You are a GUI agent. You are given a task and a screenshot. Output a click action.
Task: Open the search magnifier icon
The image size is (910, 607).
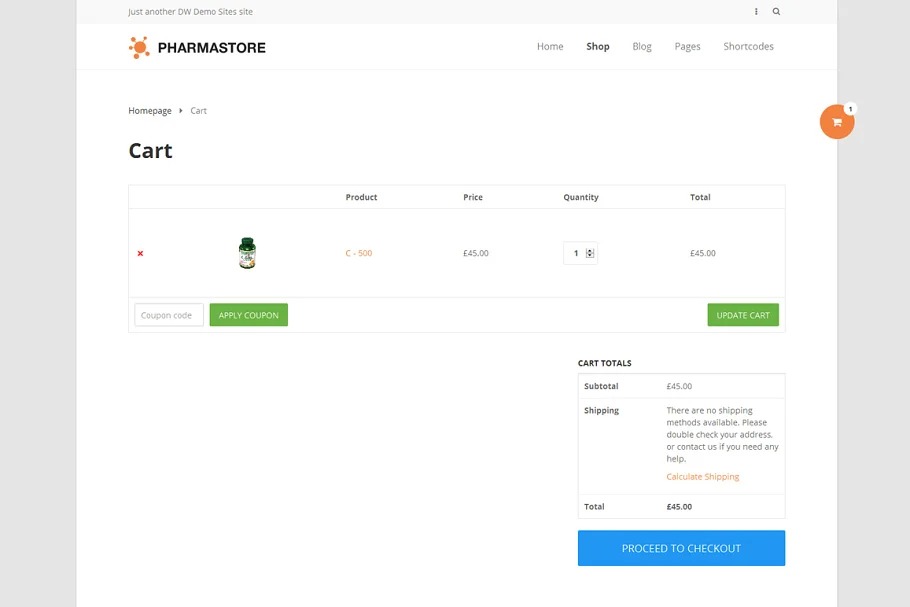776,12
